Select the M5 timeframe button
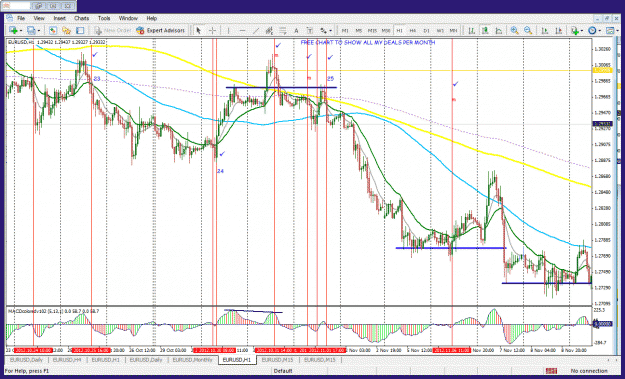Screen dimensions: 625x379 click(359, 30)
